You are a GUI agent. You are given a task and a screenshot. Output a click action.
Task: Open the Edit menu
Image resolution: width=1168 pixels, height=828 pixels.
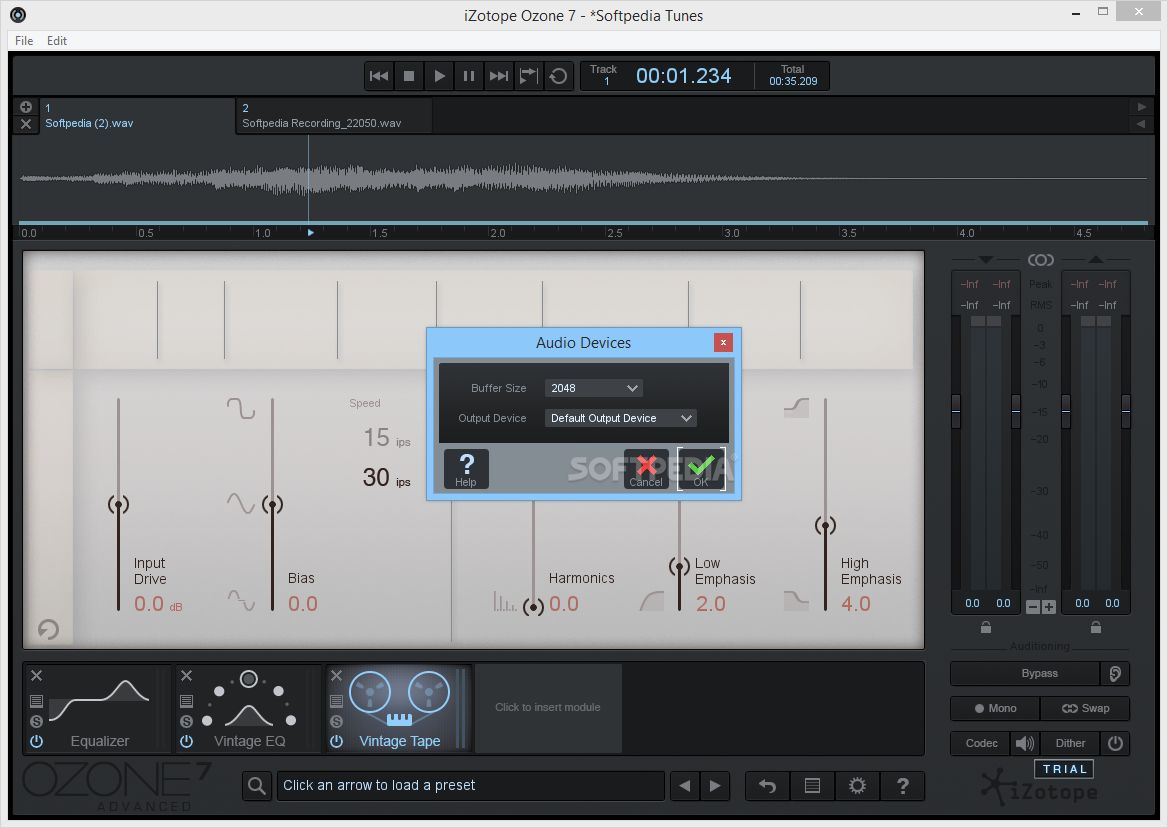click(x=57, y=40)
